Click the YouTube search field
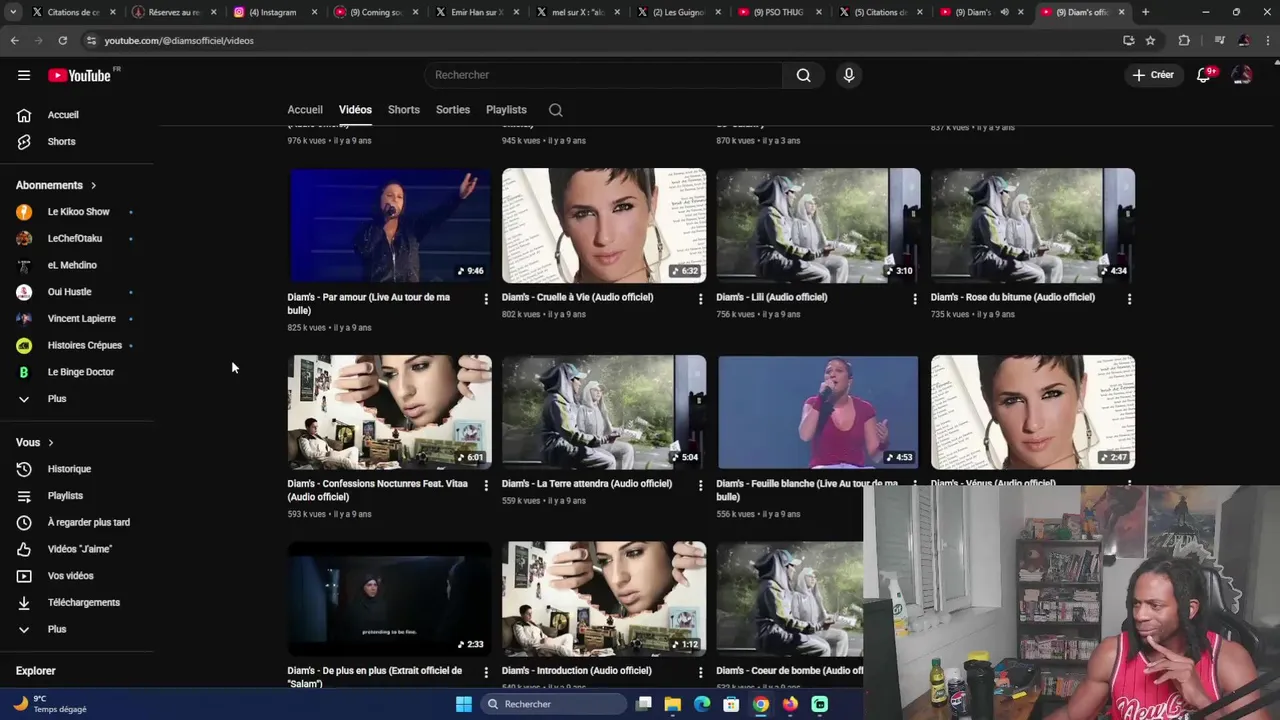This screenshot has height=720, width=1280. pos(604,75)
